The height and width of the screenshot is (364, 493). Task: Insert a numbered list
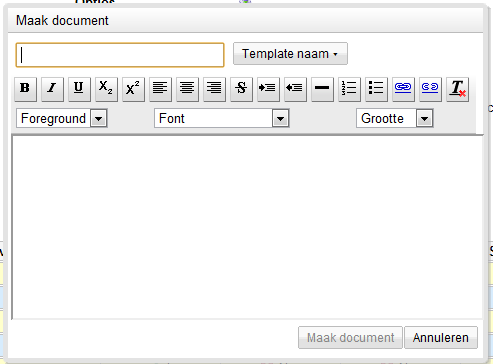tap(349, 89)
